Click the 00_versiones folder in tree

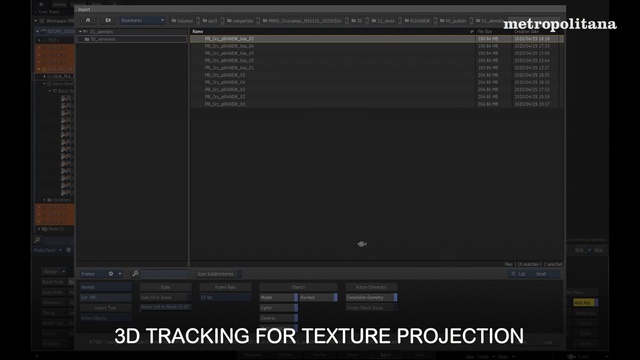pyautogui.click(x=103, y=39)
